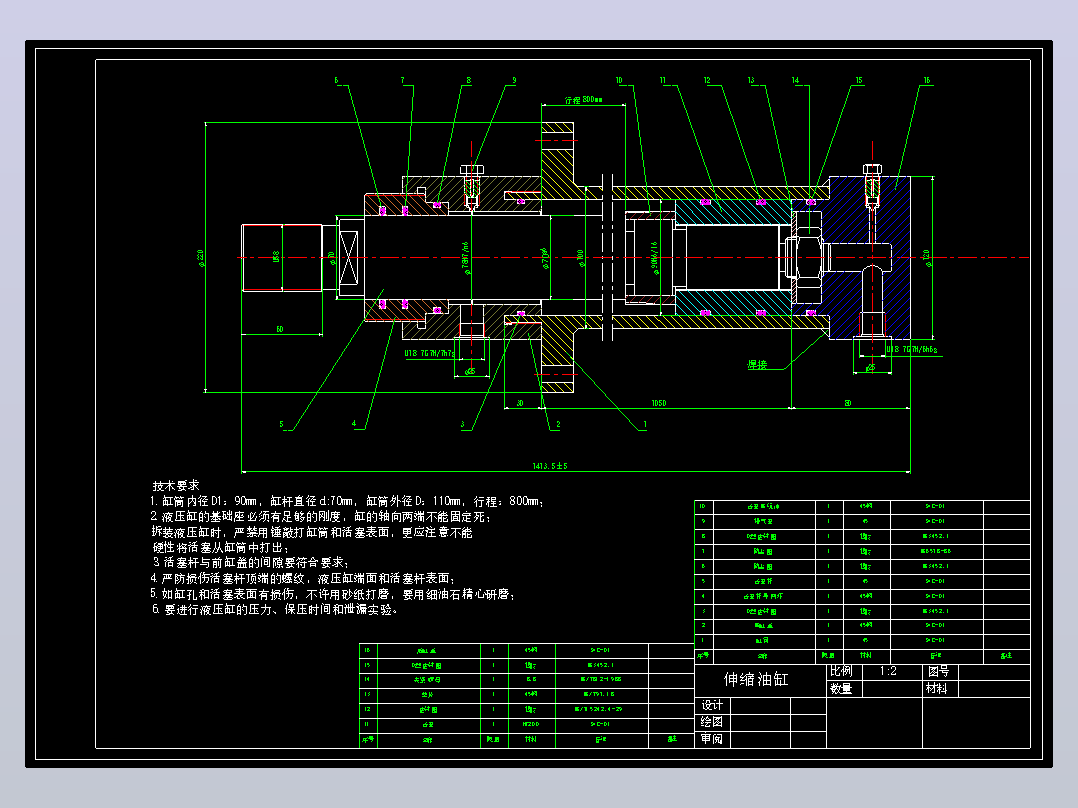
Task: Click the '设计' cell in title block
Action: (712, 706)
